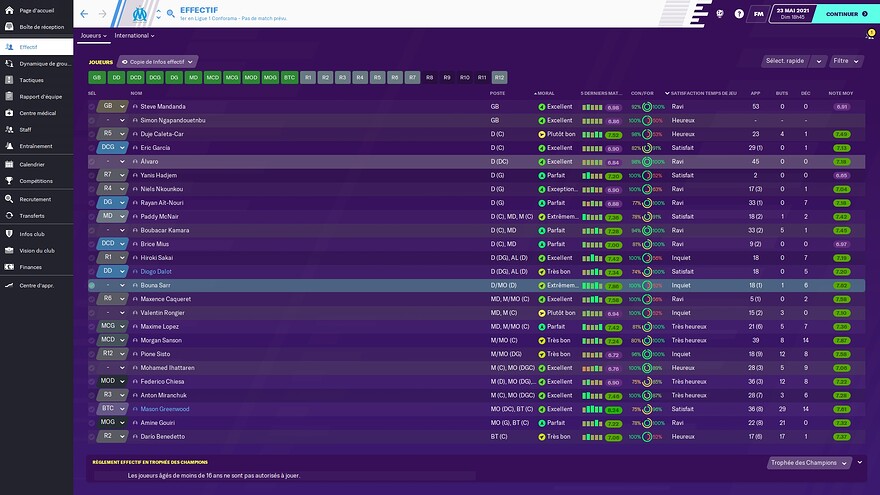Open the Tactiques sidebar section
Screen dimensions: 880x495
click(30, 80)
